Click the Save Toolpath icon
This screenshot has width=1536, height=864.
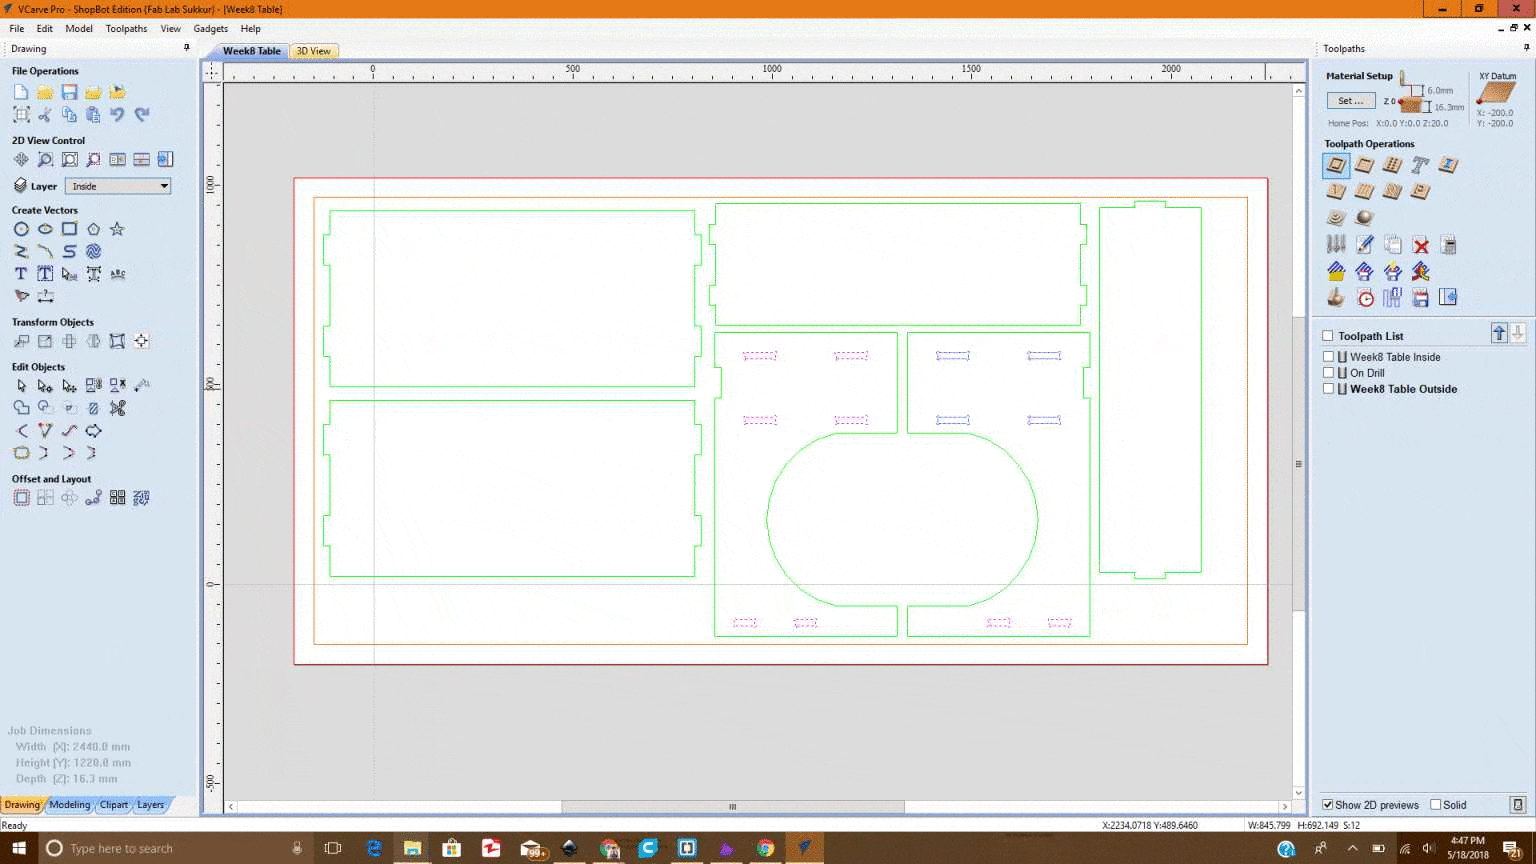tap(1420, 298)
